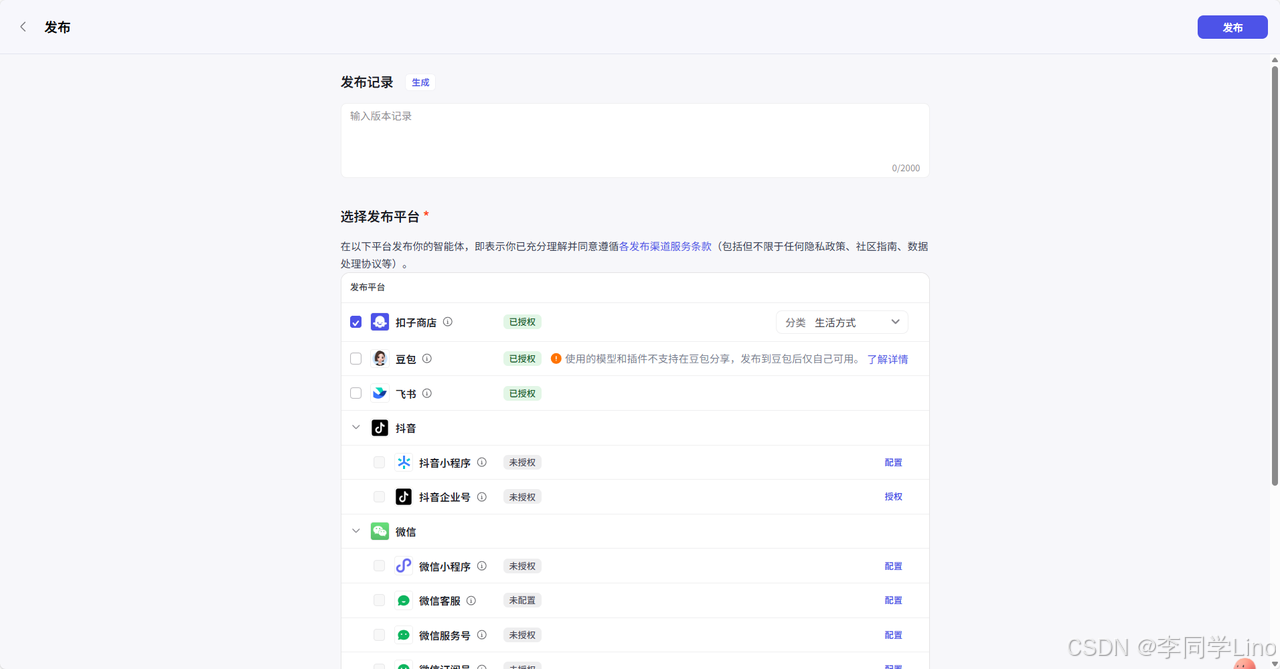Viewport: 1280px width, 669px height.
Task: Open info tooltip next to 微信小程序
Action: (x=482, y=566)
